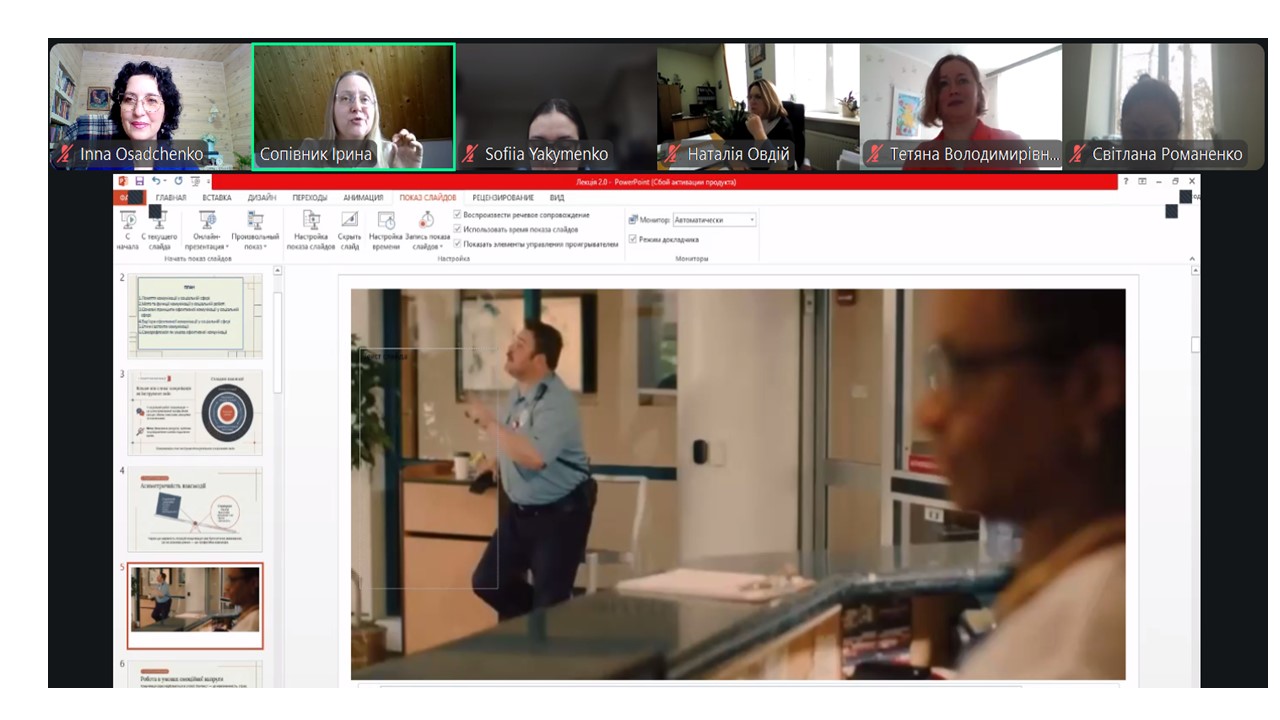Open the Монитор Автоматически combo box

714,219
